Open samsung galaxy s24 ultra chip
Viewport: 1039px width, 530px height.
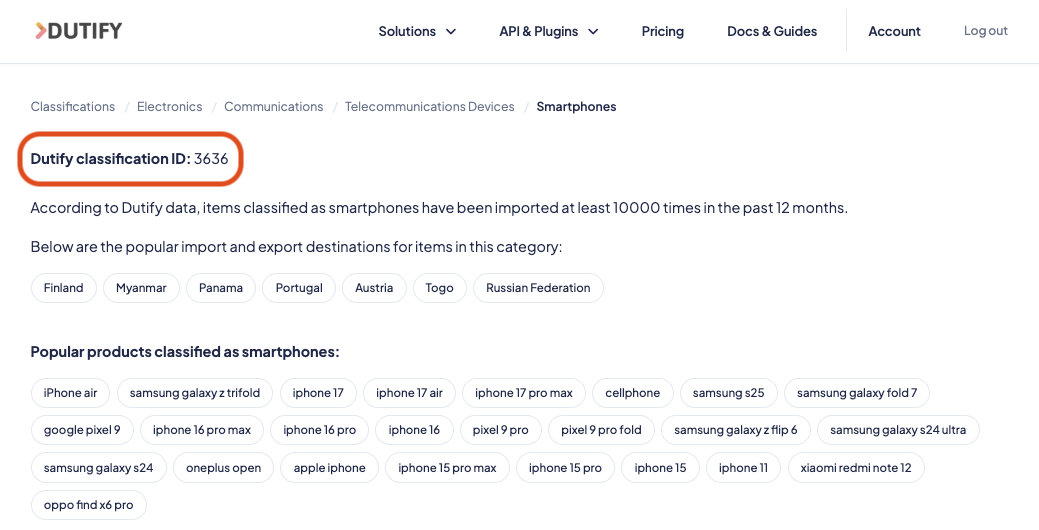pos(898,430)
